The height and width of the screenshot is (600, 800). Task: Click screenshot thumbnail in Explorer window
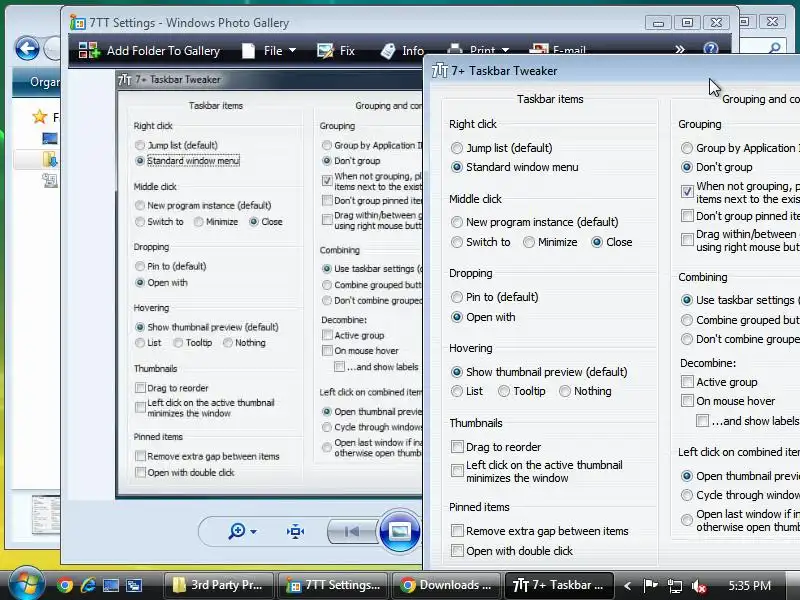(46, 514)
